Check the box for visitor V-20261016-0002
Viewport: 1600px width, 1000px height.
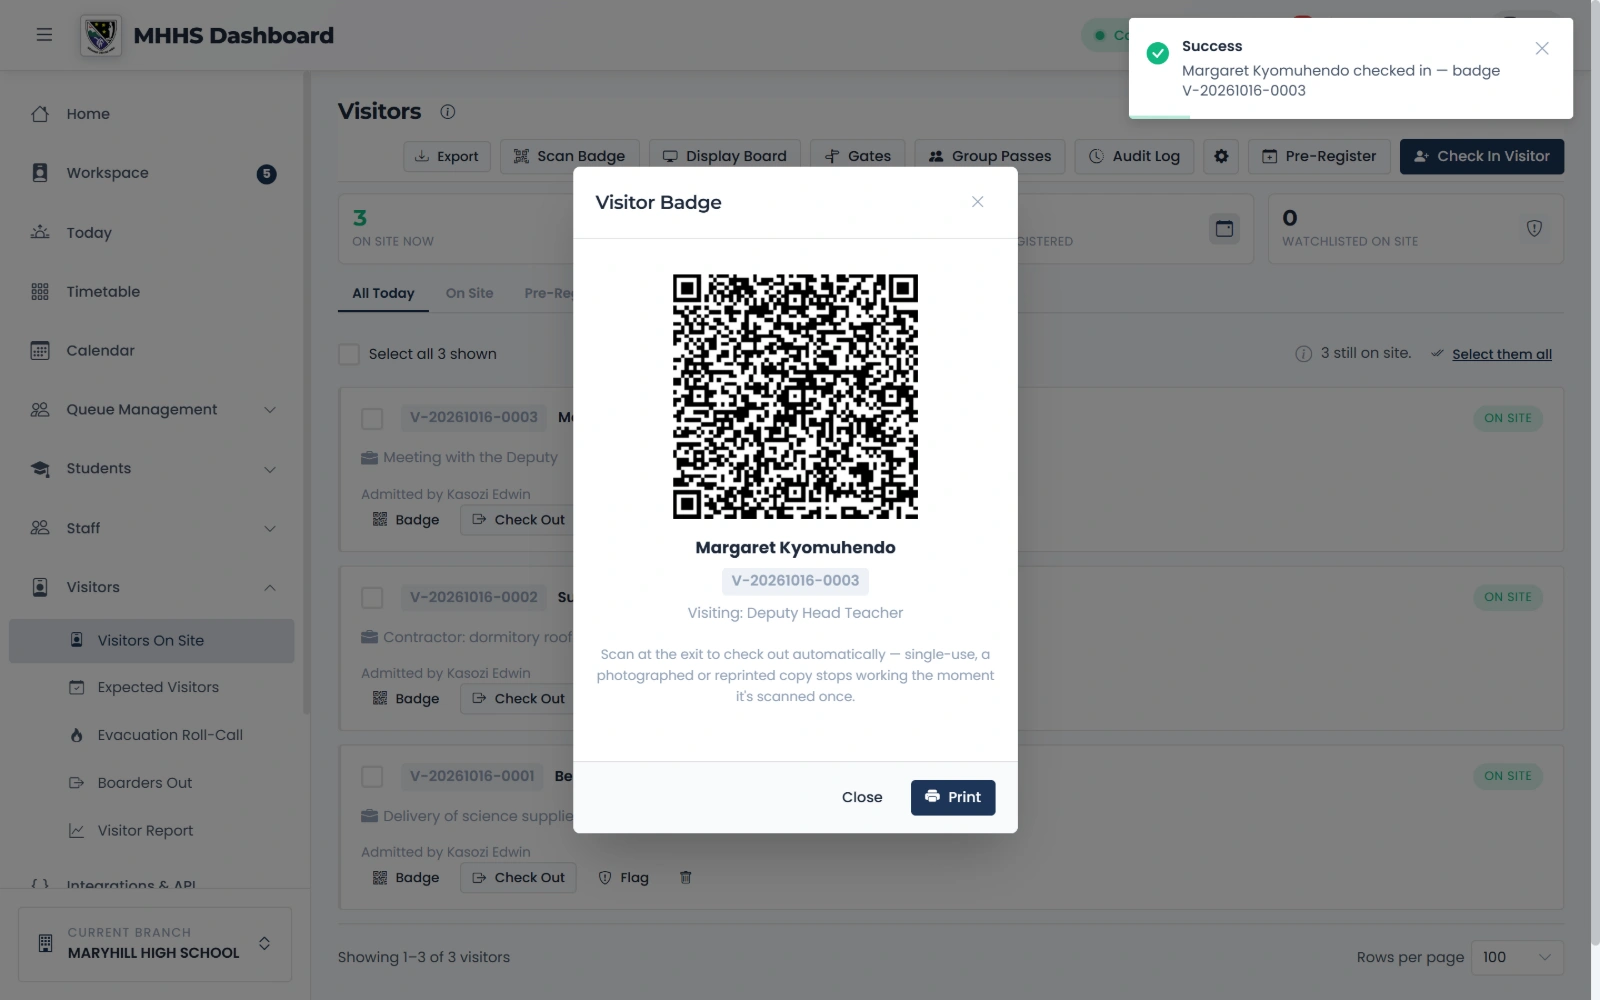(372, 597)
